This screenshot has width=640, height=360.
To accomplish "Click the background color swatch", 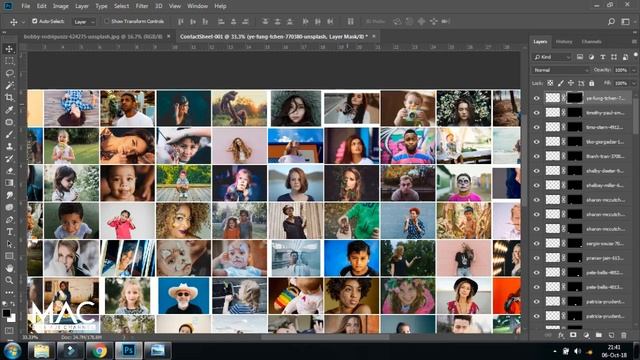I will click(12, 318).
